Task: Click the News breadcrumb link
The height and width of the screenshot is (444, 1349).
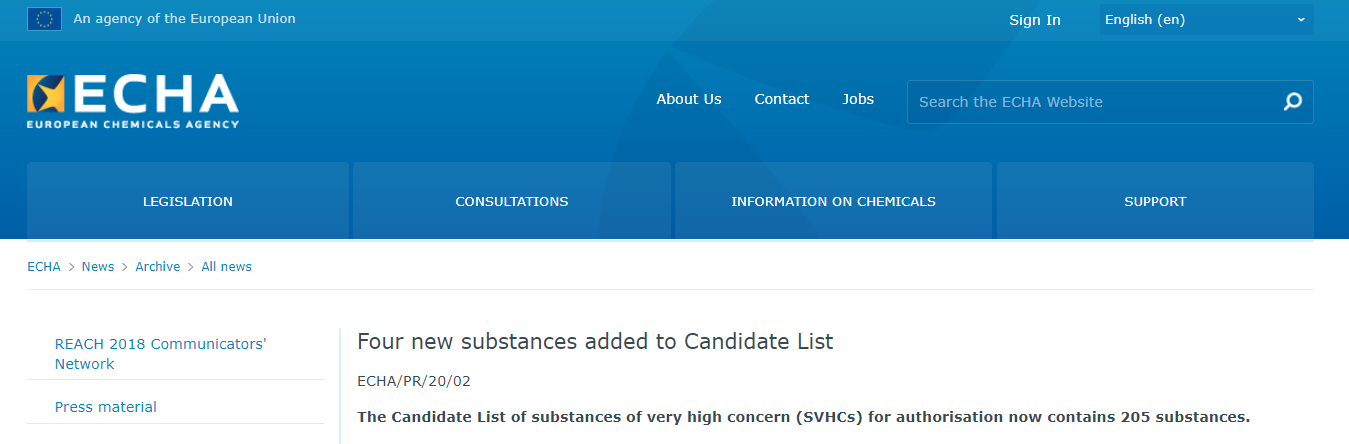Action: (x=98, y=267)
